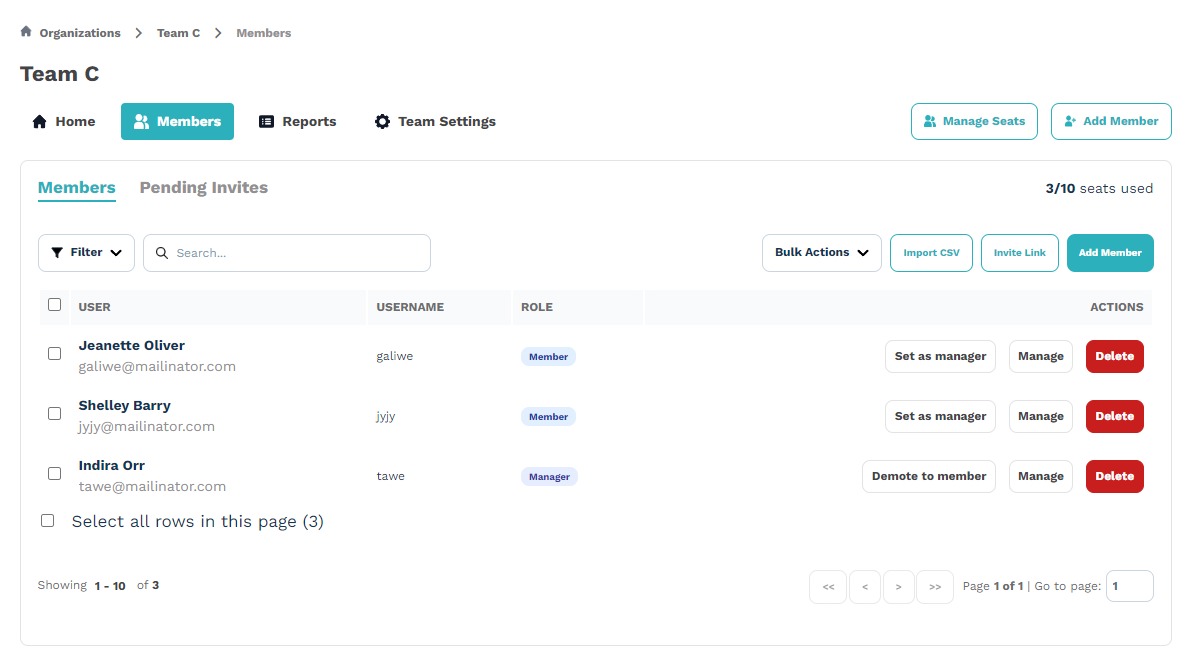1186x658 pixels.
Task: Click the Team C breadcrumb link
Action: 178,33
